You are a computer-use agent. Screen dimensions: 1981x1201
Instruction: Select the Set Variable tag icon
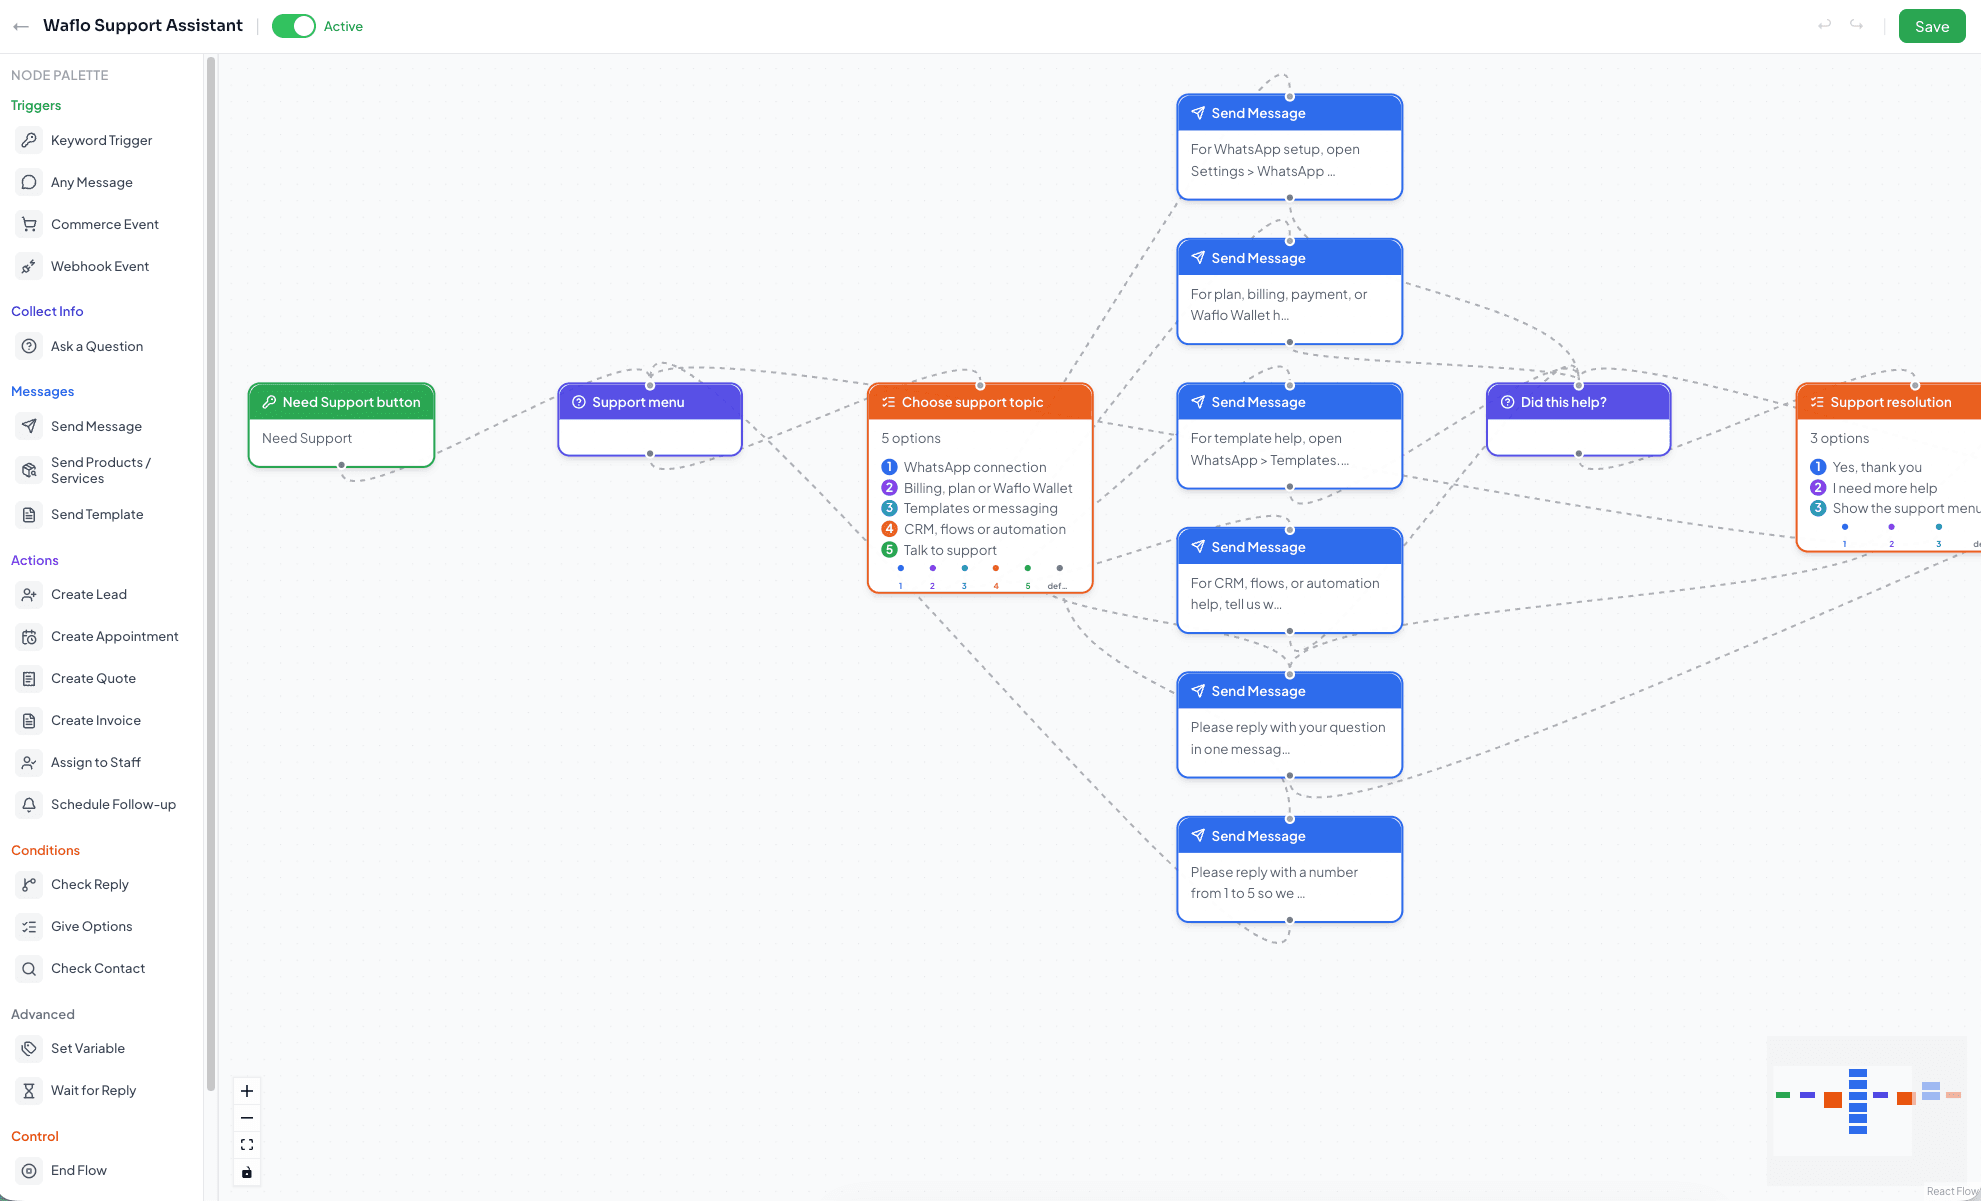coord(29,1048)
